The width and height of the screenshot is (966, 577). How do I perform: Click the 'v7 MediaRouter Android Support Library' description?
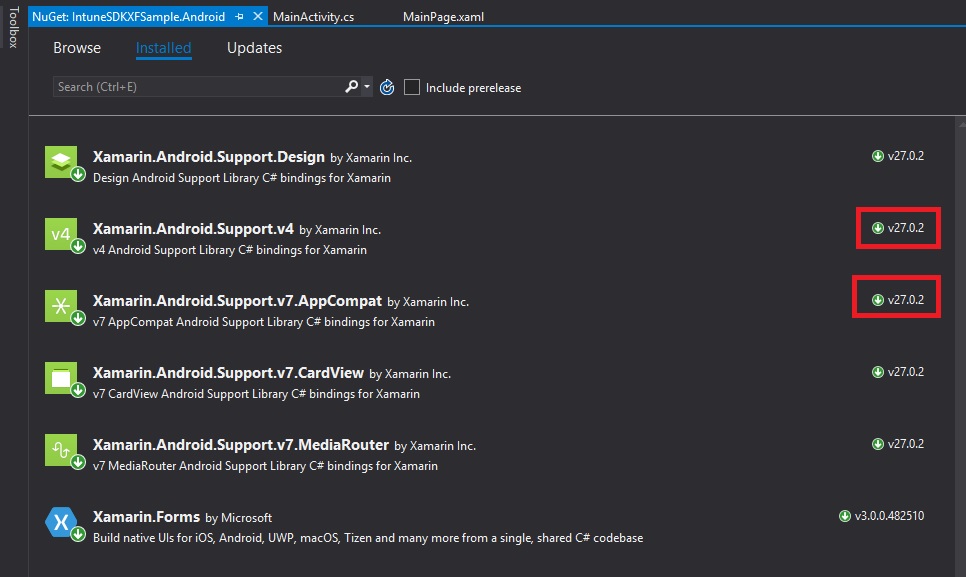tap(266, 466)
